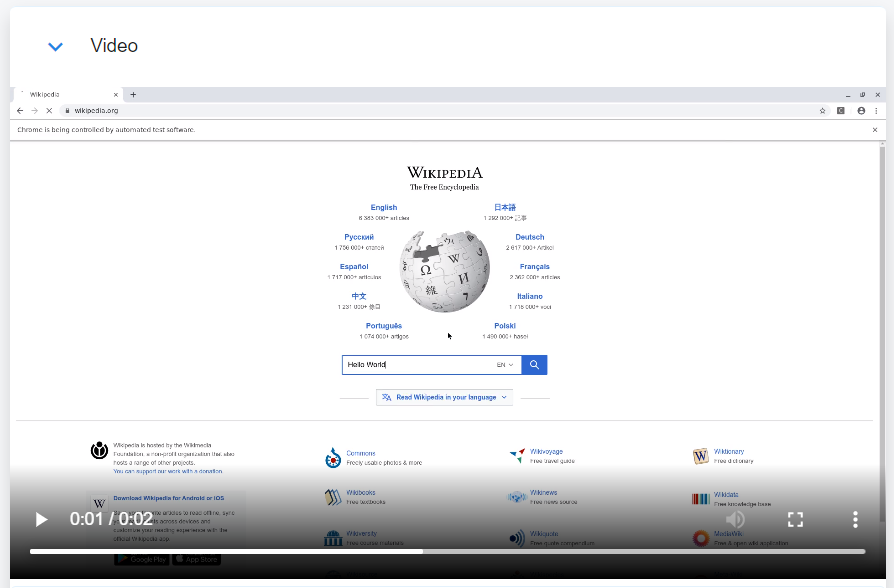894x588 pixels.
Task: Open the Wikidata barcode icon
Action: click(x=701, y=499)
